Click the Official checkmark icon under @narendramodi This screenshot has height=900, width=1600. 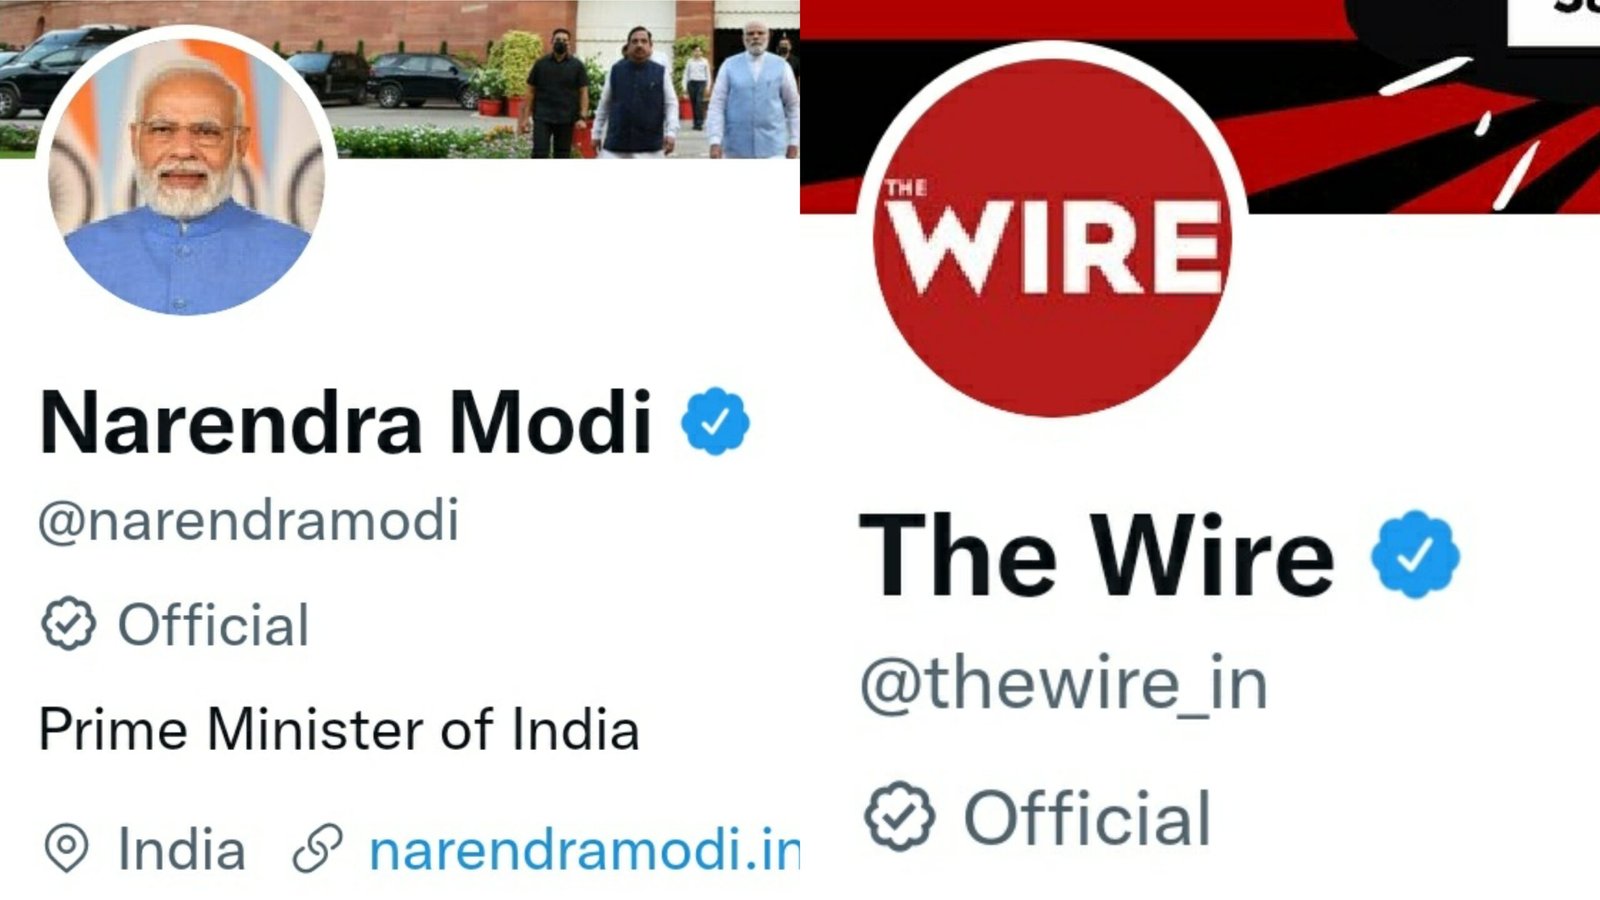click(x=68, y=624)
